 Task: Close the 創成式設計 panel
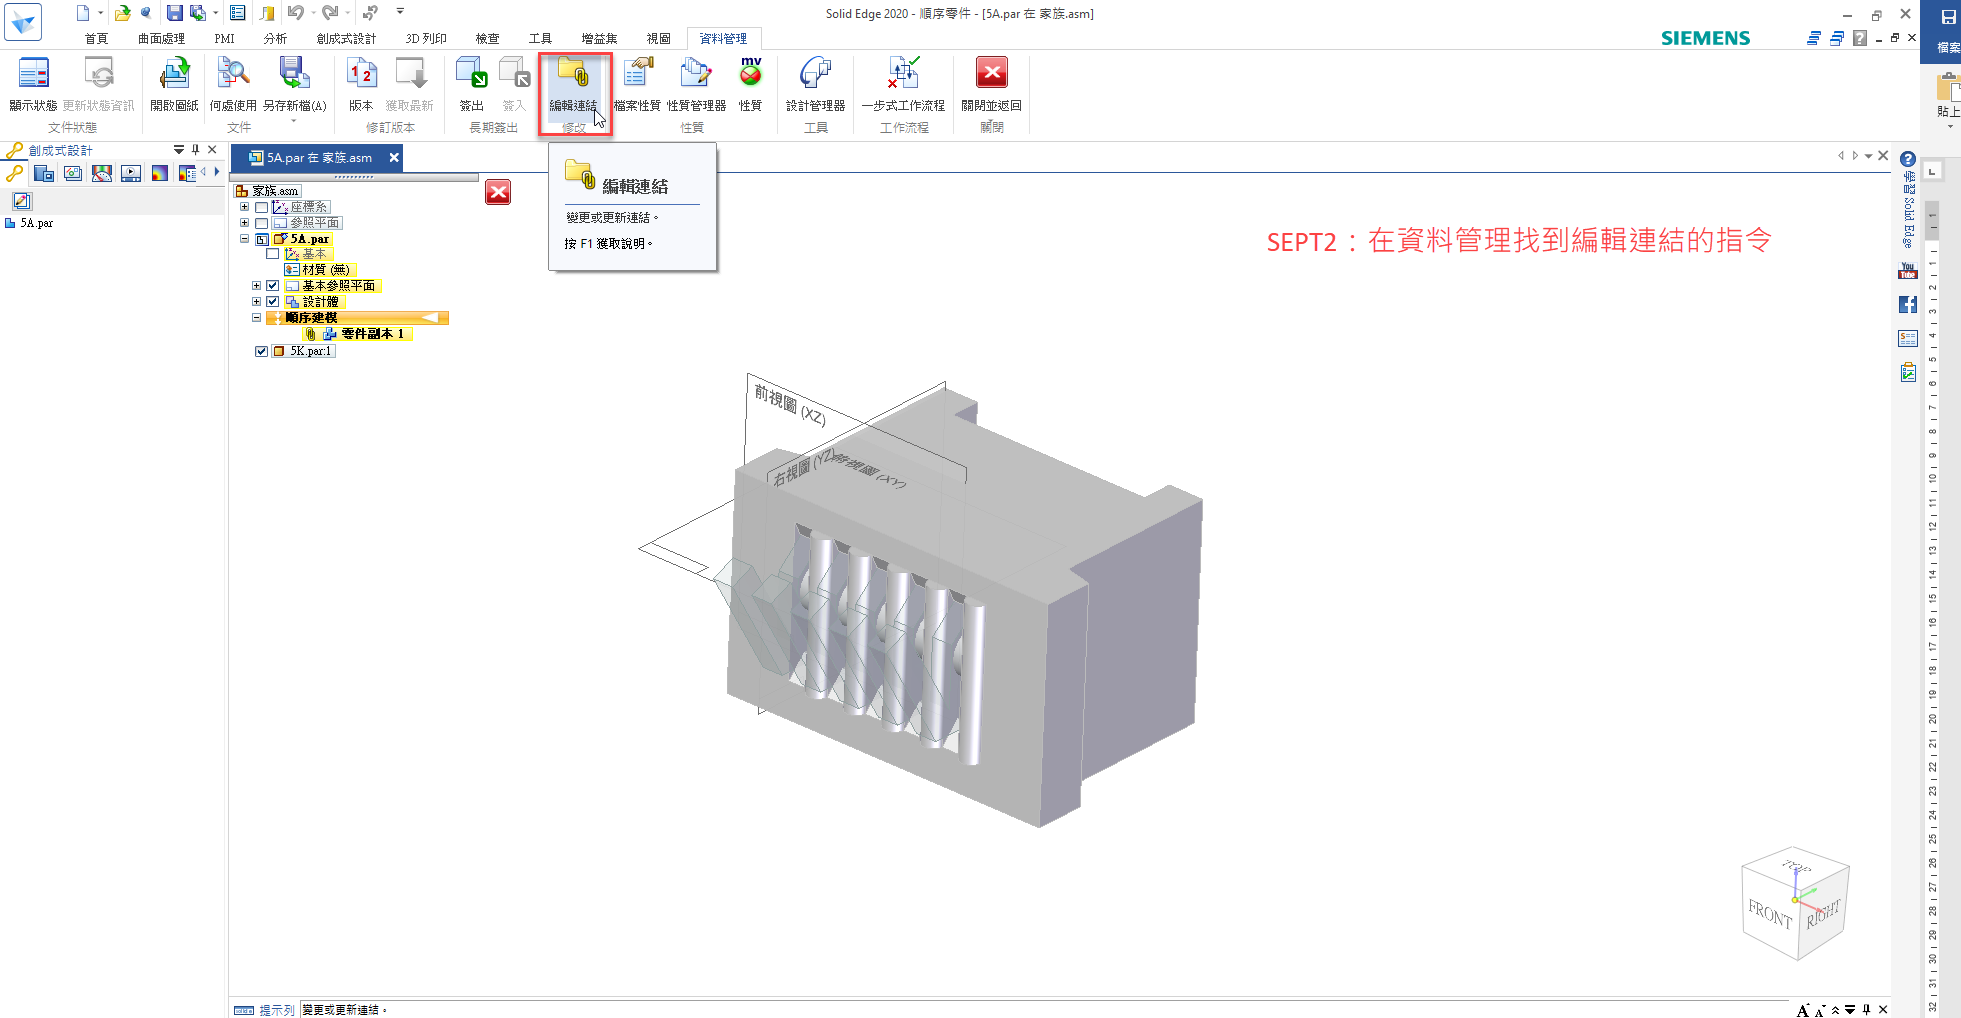212,150
